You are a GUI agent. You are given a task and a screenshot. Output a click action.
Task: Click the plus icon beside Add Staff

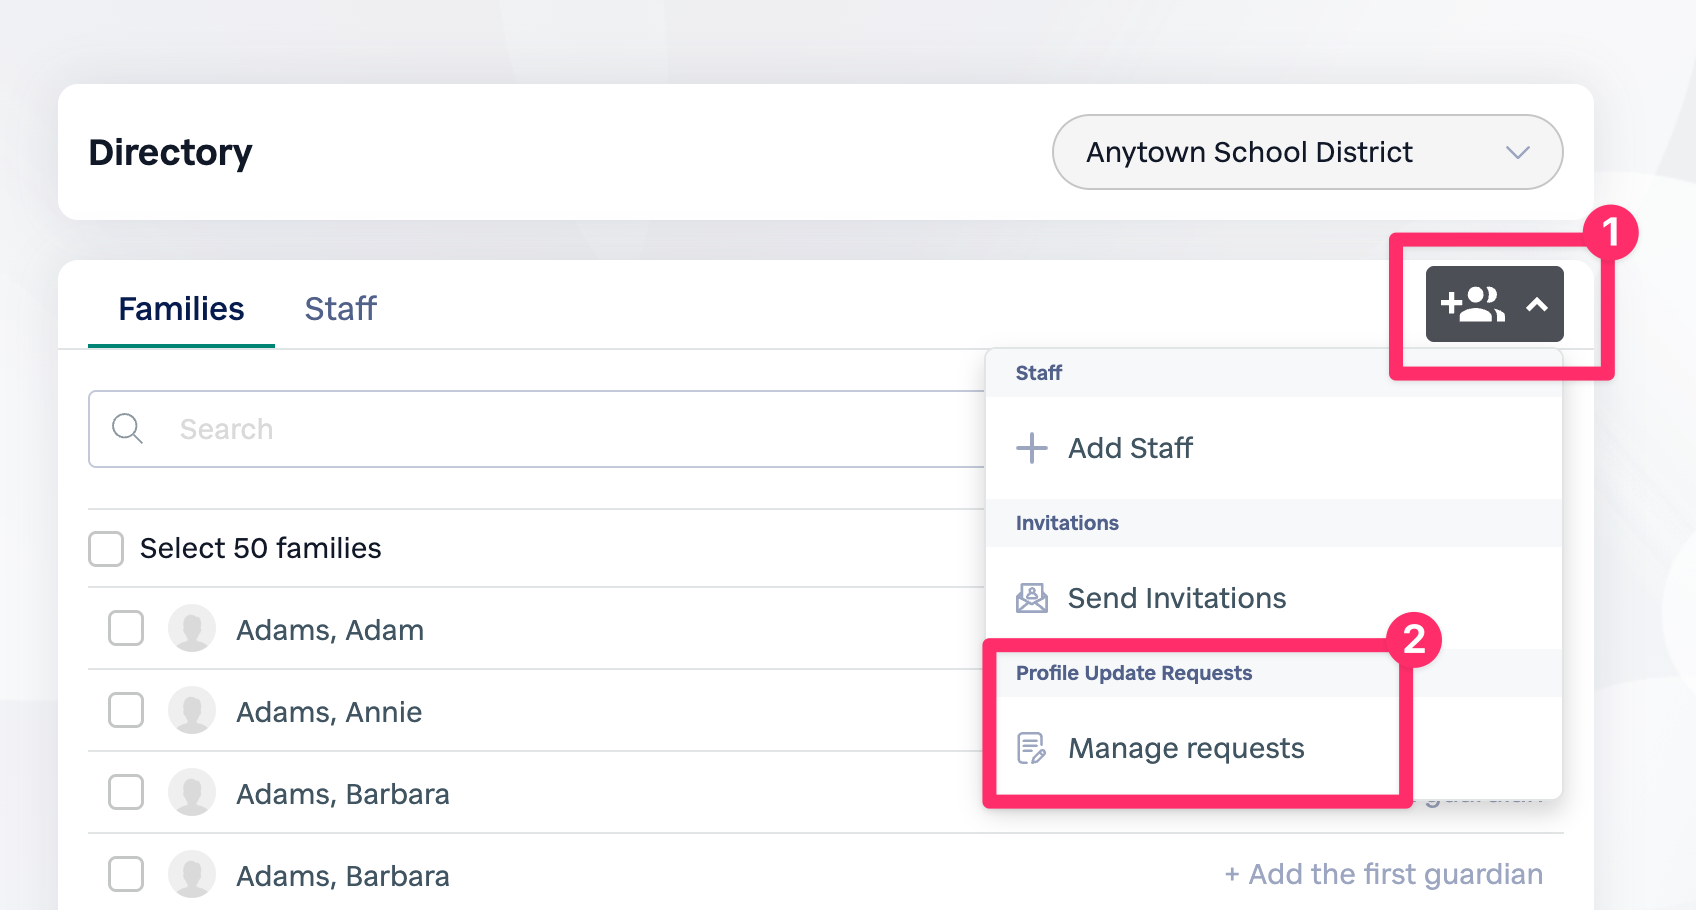[1031, 448]
